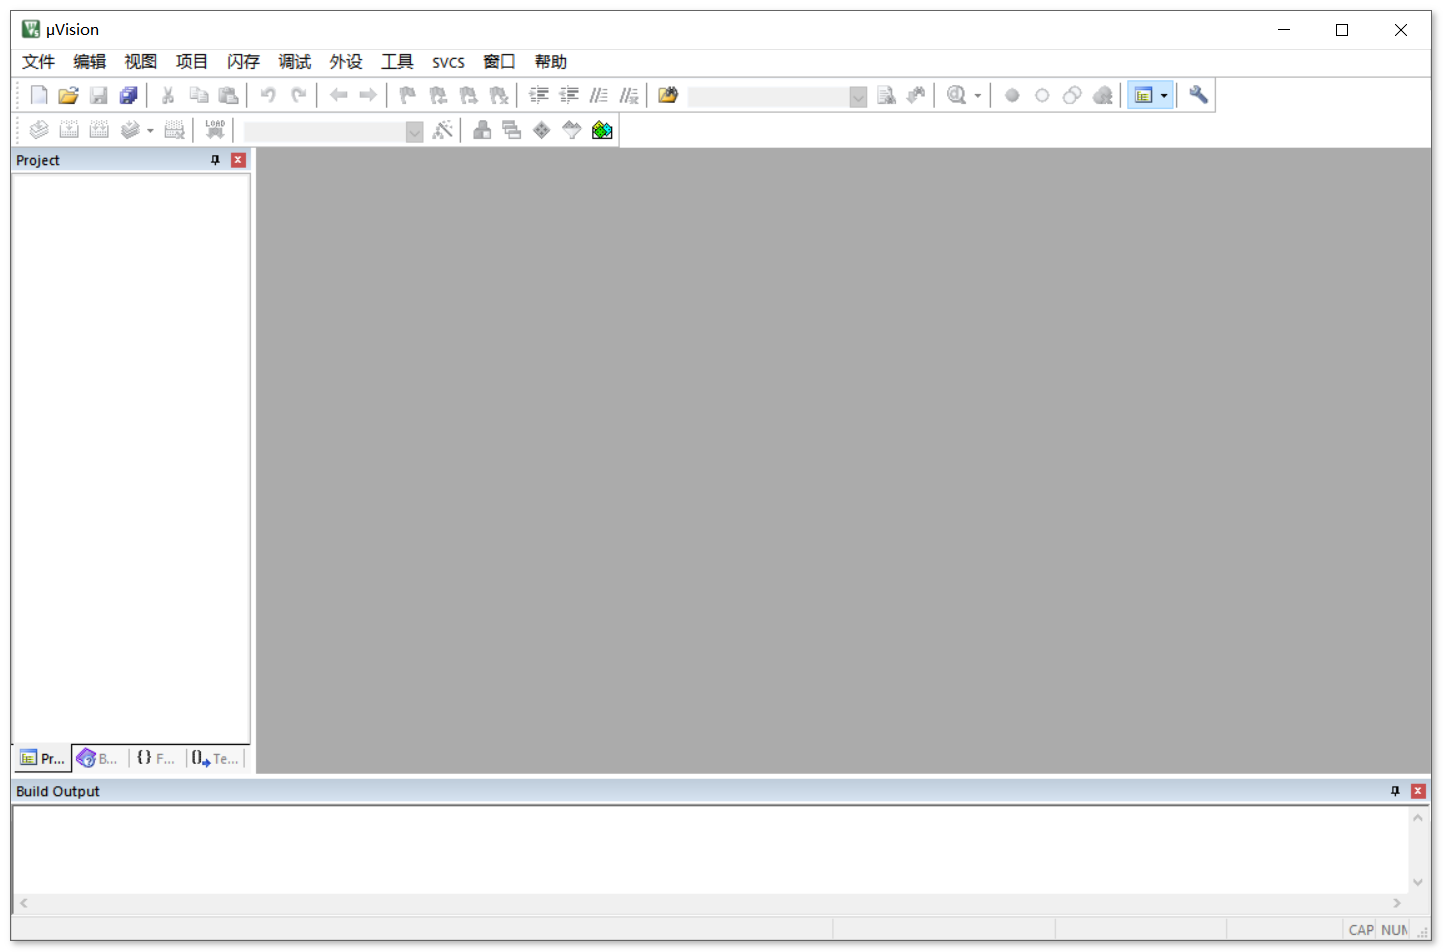Open the 闪存 menu
1443x952 pixels.
pos(243,62)
